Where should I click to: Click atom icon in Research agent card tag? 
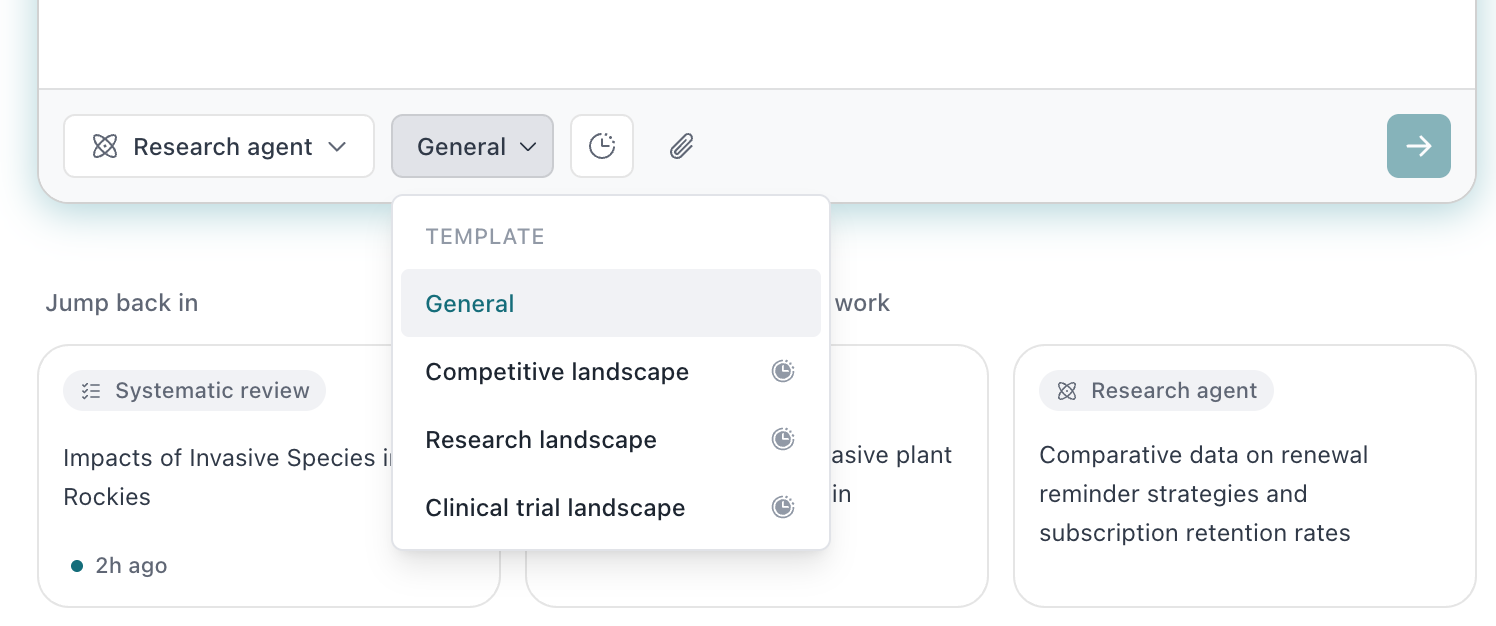coord(1067,391)
